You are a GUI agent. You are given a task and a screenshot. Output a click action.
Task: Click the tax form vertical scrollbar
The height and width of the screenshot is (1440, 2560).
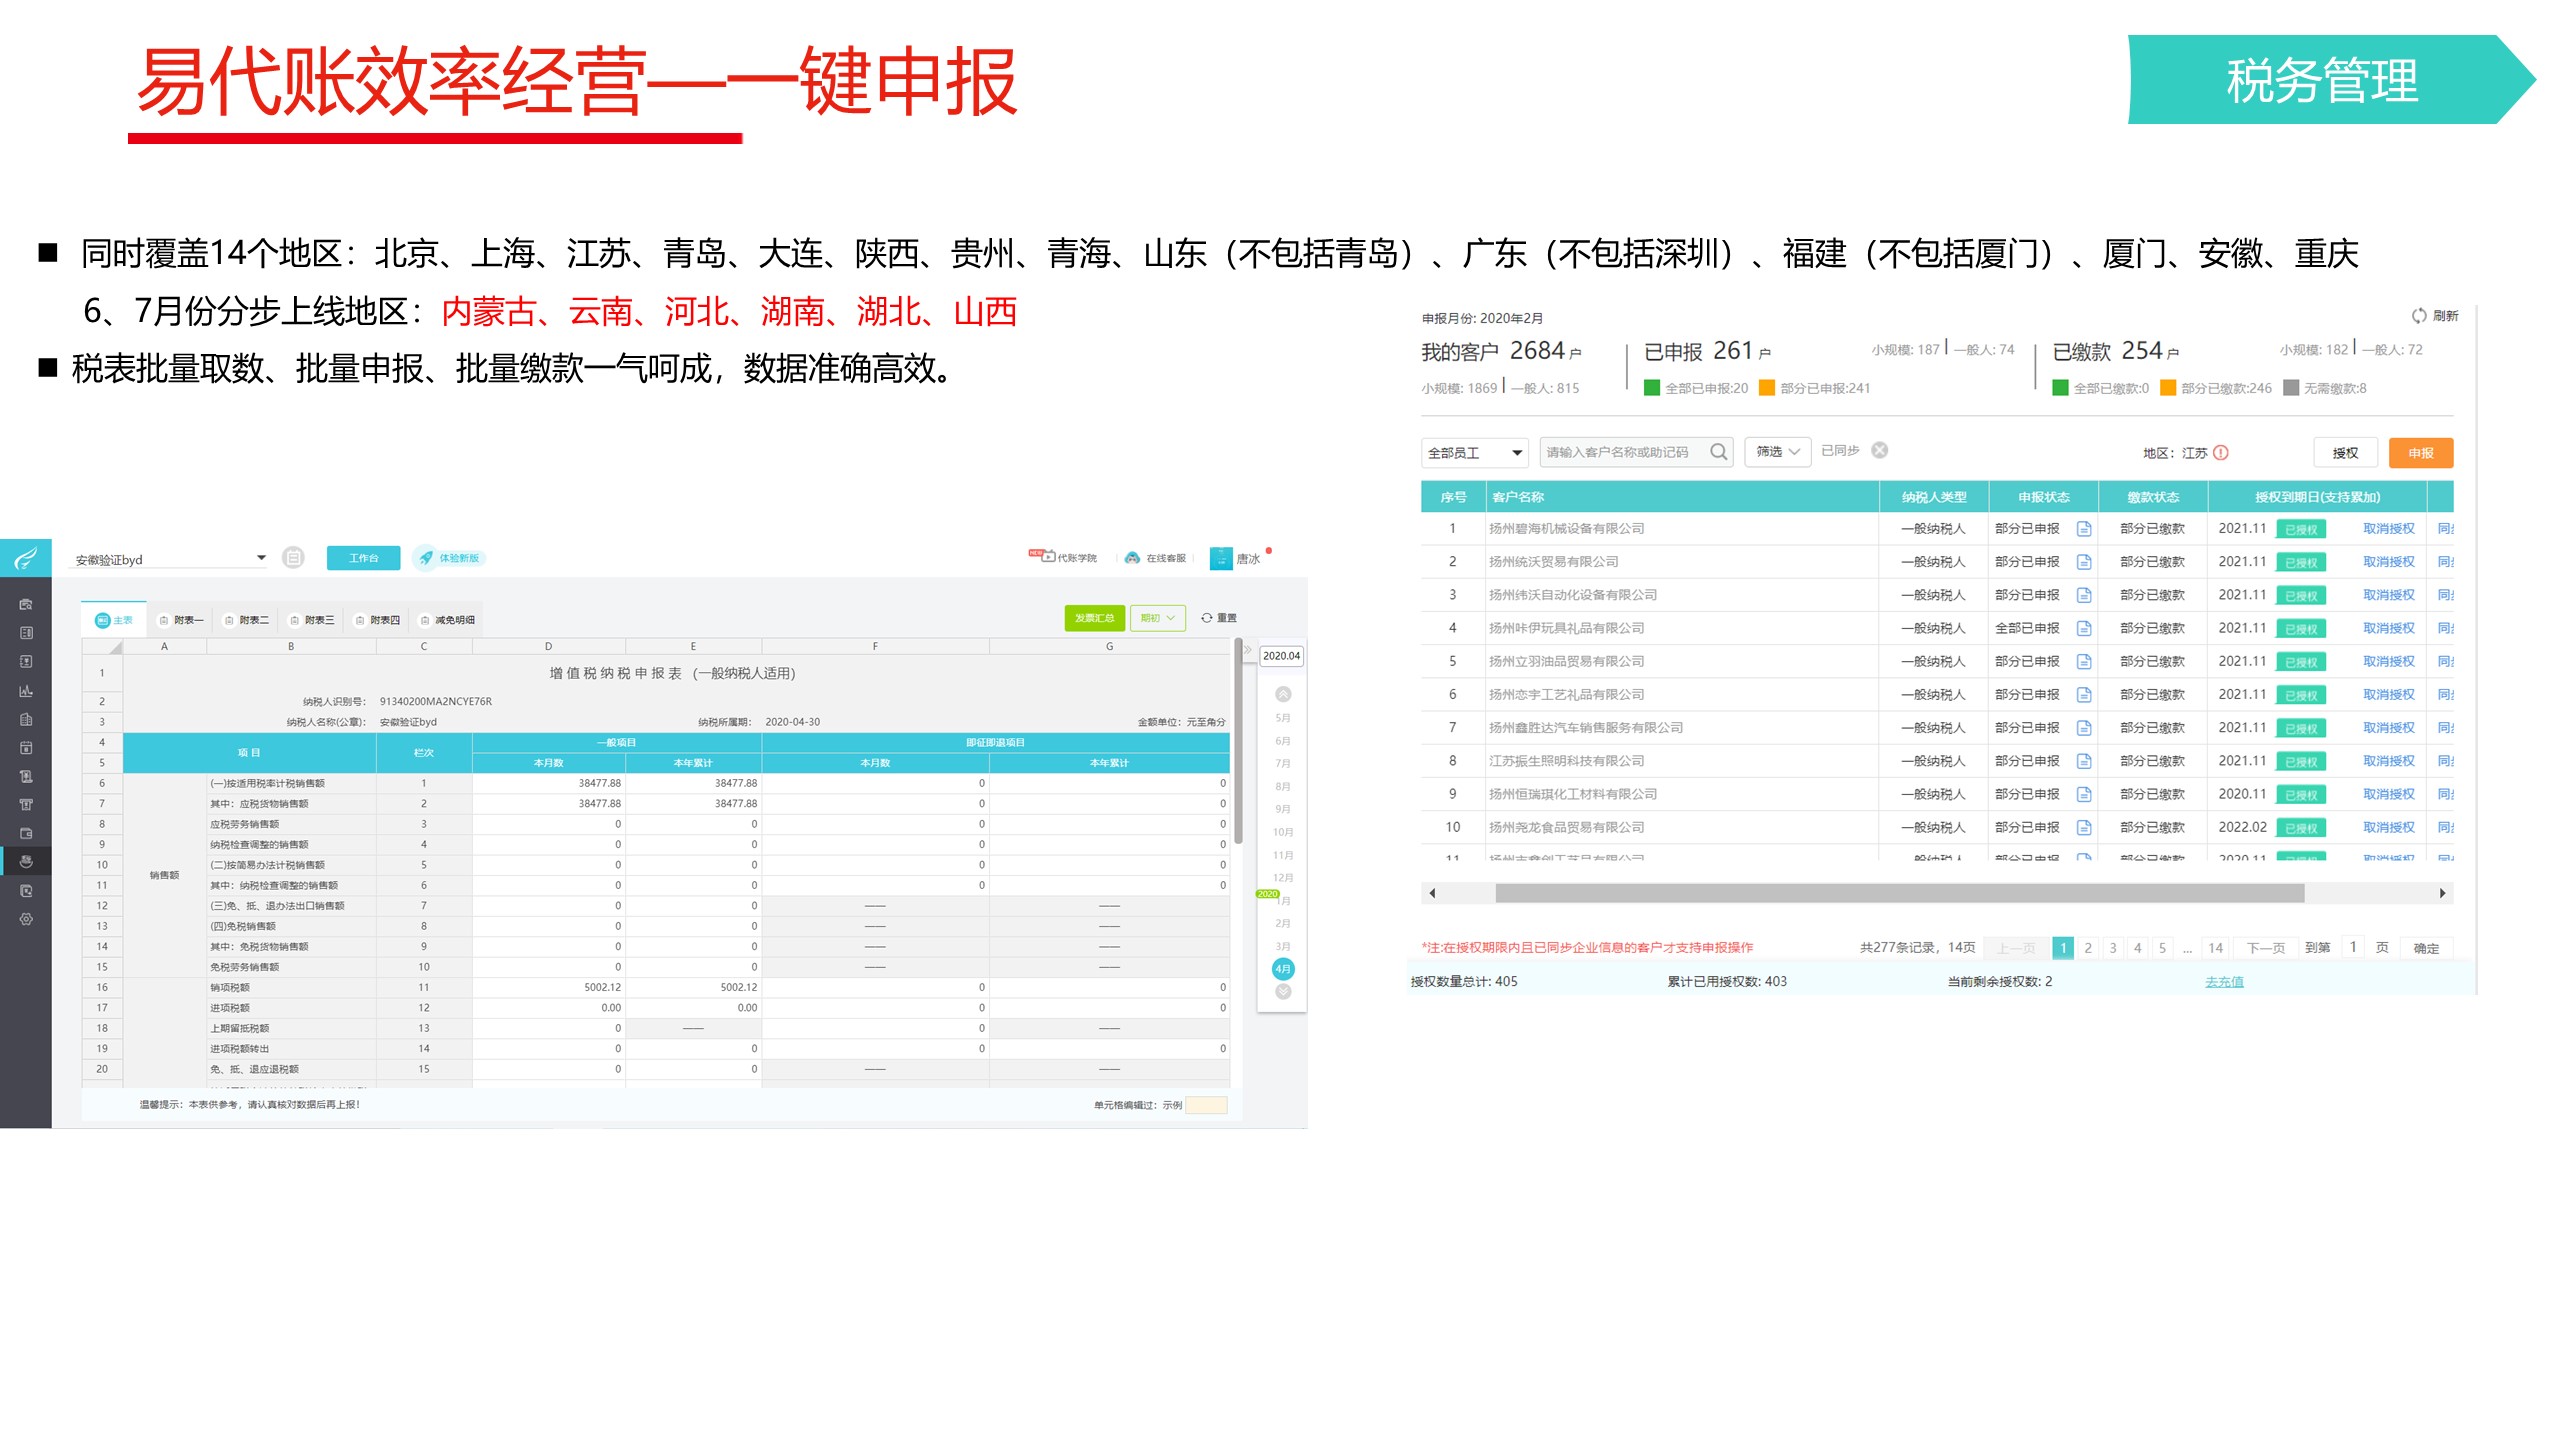point(1238,742)
